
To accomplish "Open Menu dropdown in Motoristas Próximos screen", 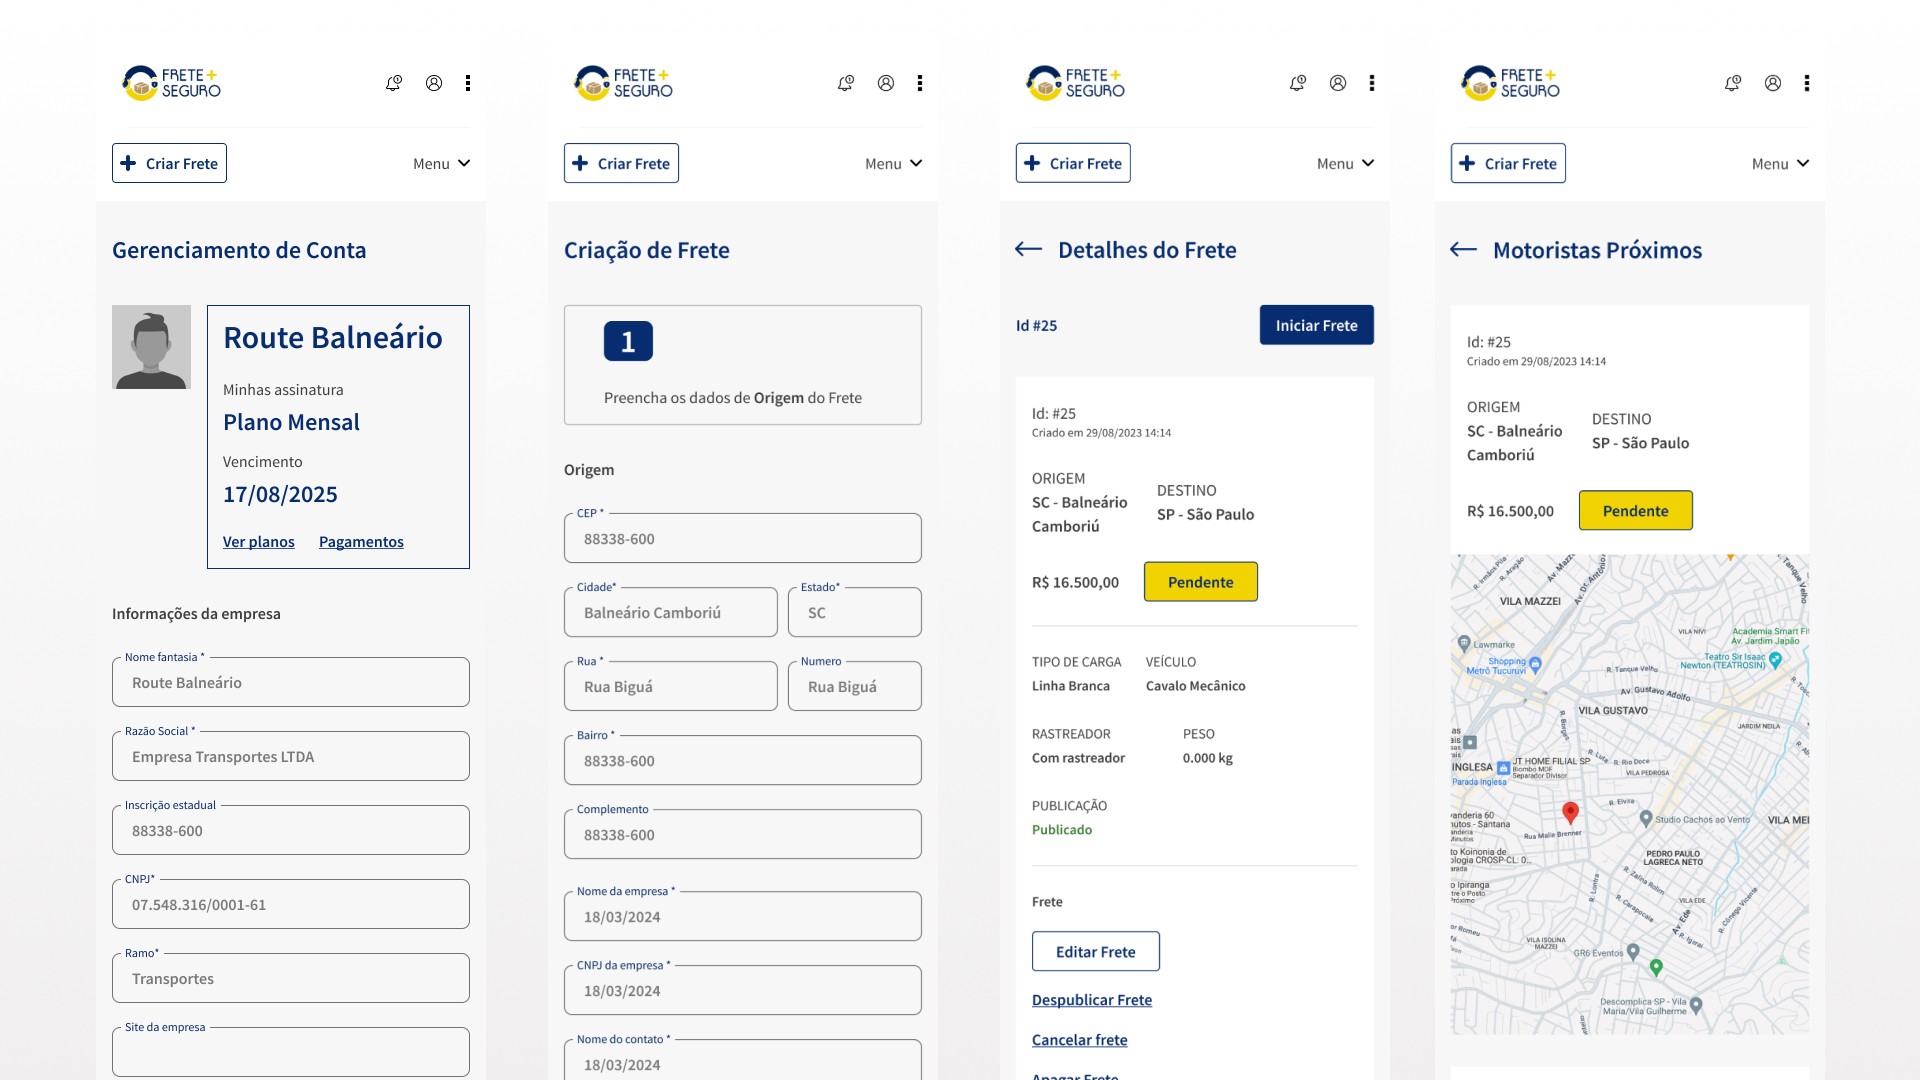I will click(1780, 164).
